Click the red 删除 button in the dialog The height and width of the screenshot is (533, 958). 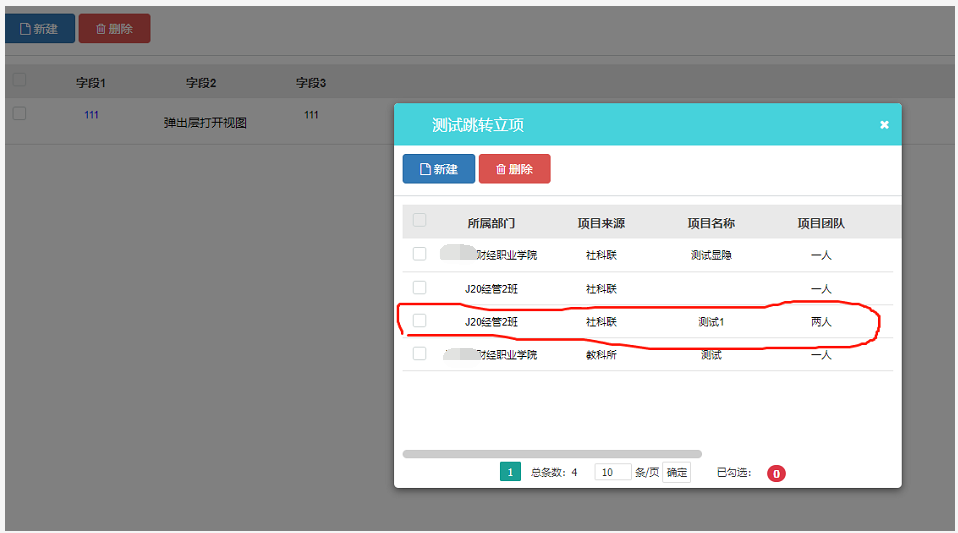click(x=514, y=169)
